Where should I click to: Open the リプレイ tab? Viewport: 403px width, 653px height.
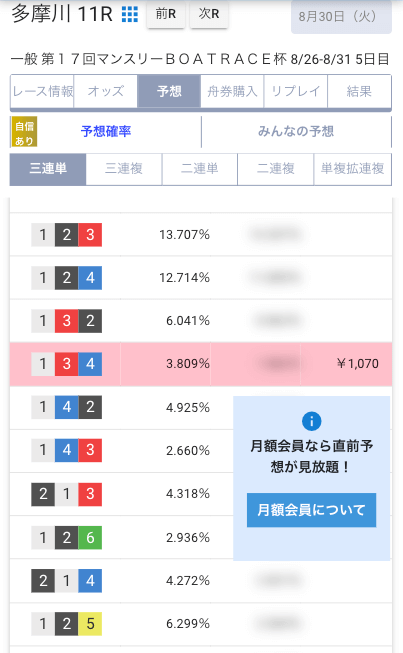pyautogui.click(x=296, y=91)
